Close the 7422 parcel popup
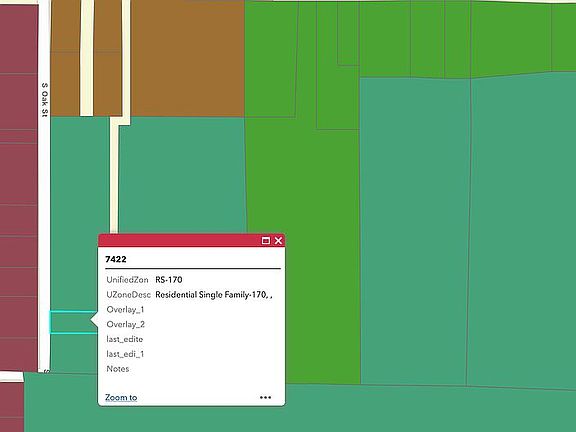This screenshot has width=576, height=432. [278, 241]
